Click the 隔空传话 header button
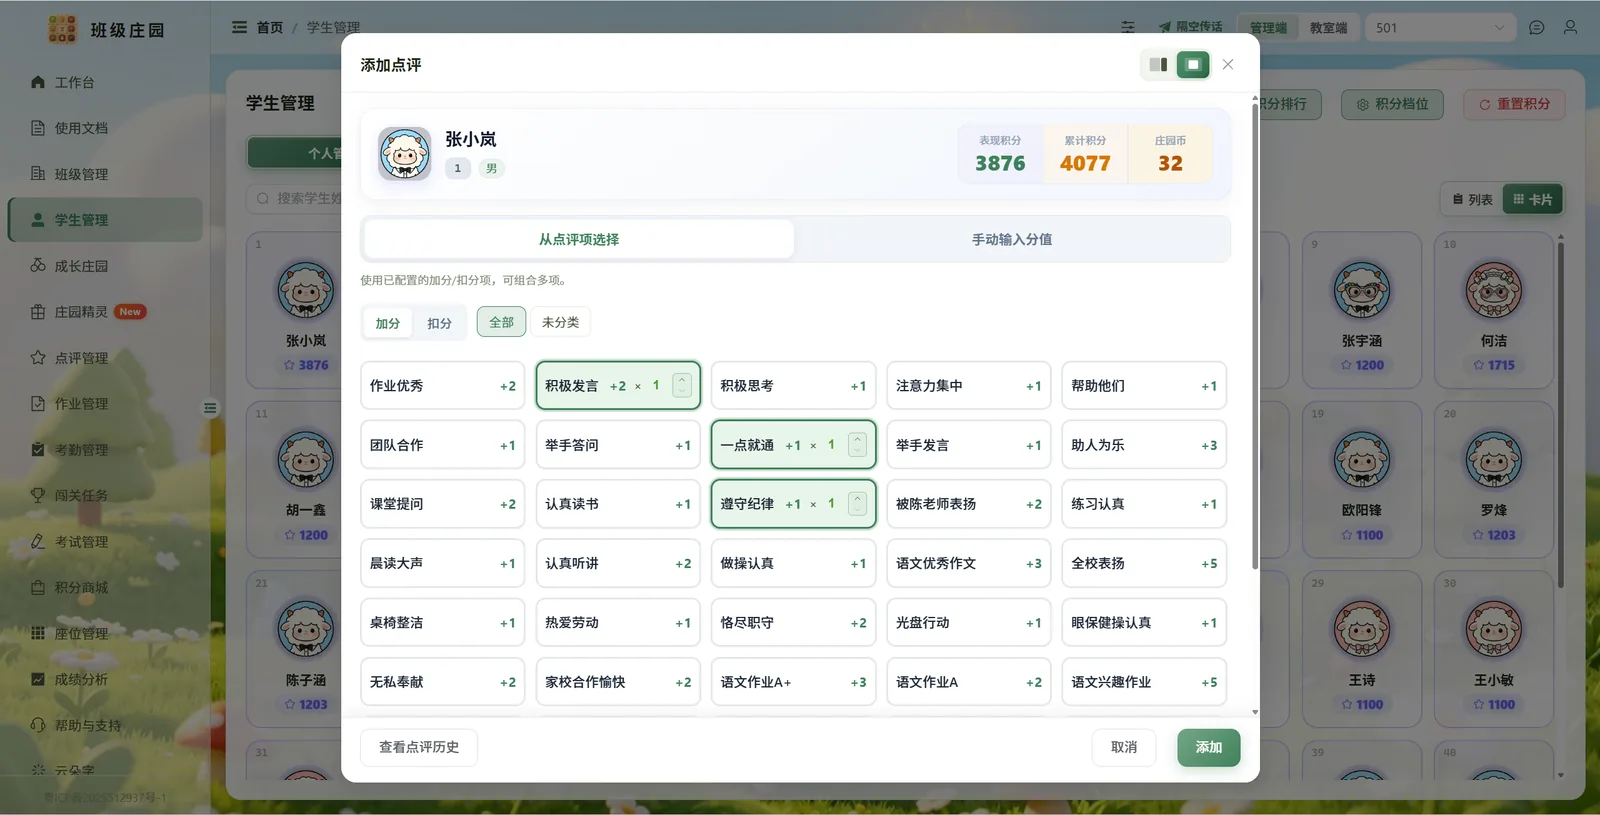 coord(1191,27)
